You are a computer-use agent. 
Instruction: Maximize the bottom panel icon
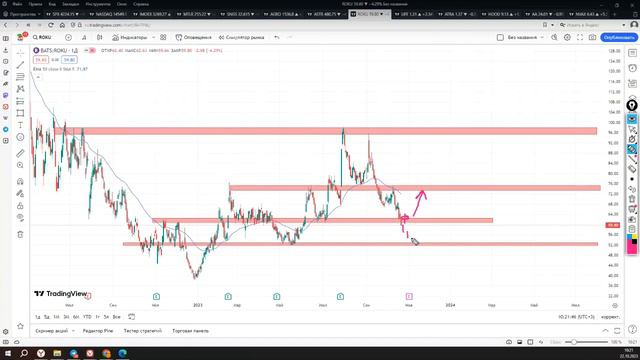617,331
